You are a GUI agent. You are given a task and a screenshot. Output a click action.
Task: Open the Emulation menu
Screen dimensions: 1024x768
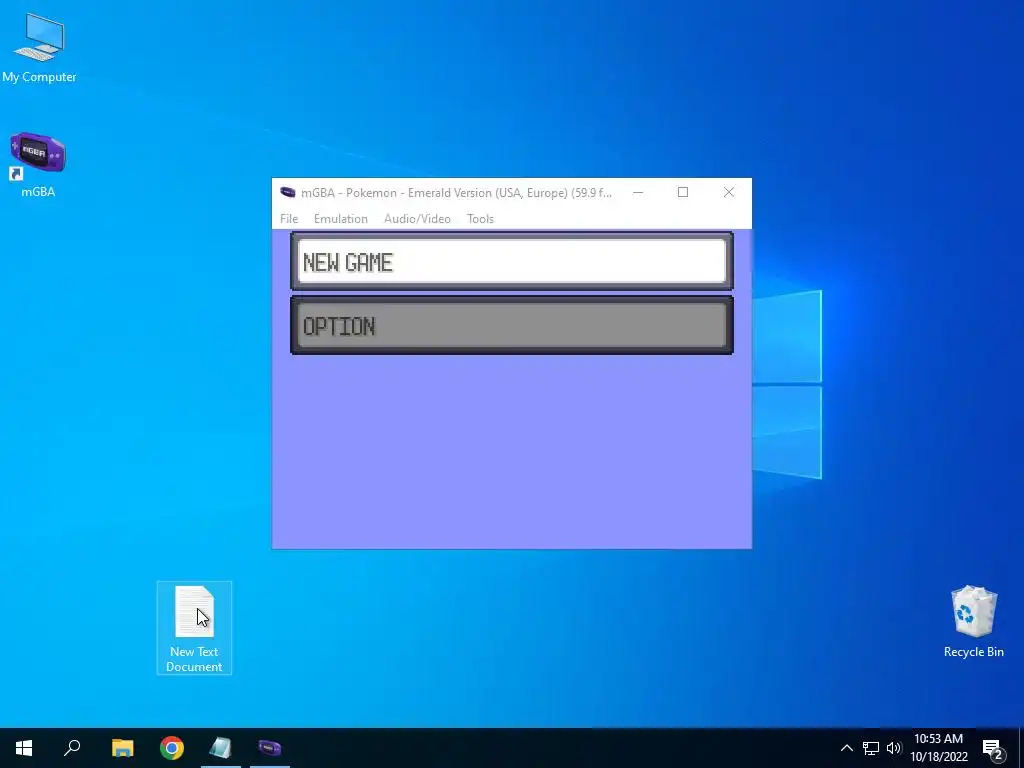coord(340,219)
